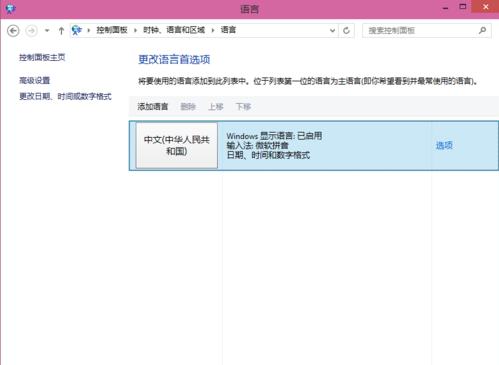Click the 更改语言首选项 heading
The width and height of the screenshot is (499, 365).
(x=174, y=60)
